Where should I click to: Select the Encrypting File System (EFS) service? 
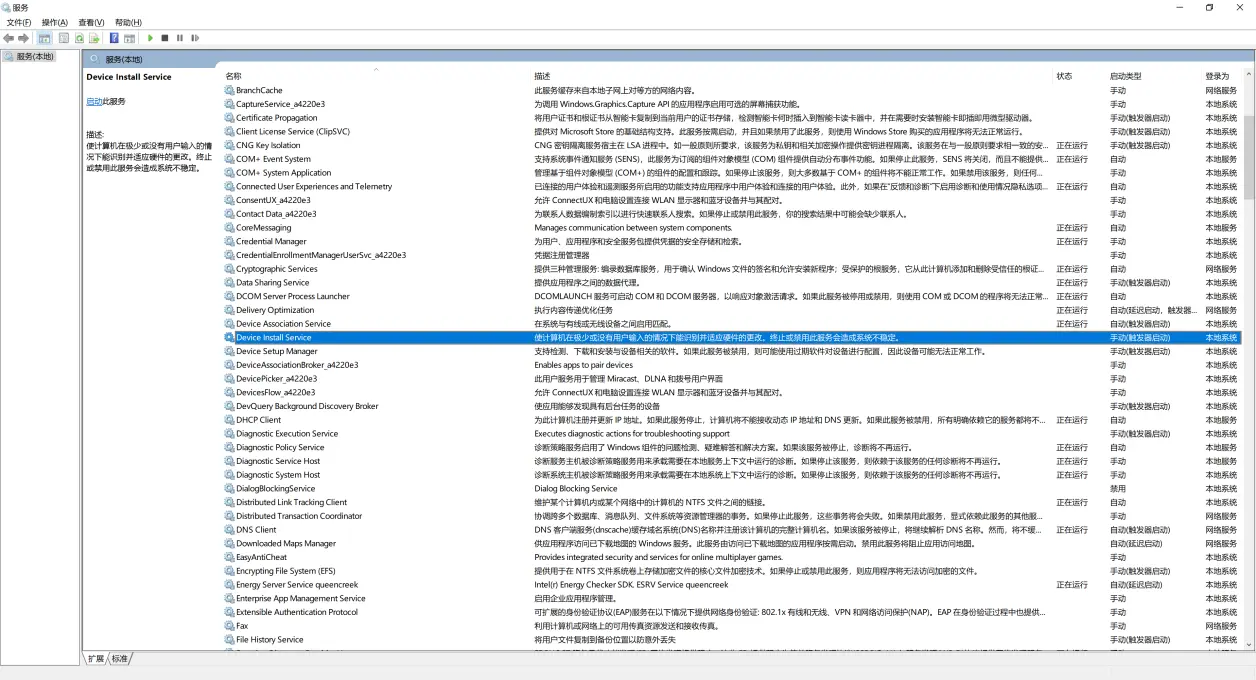(285, 571)
